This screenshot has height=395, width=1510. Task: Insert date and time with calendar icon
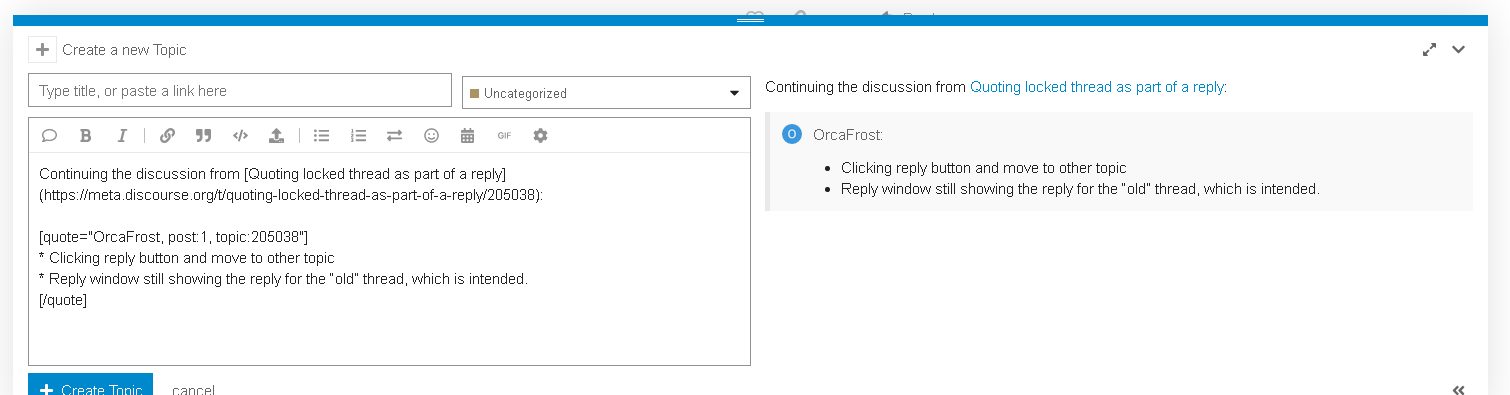467,135
